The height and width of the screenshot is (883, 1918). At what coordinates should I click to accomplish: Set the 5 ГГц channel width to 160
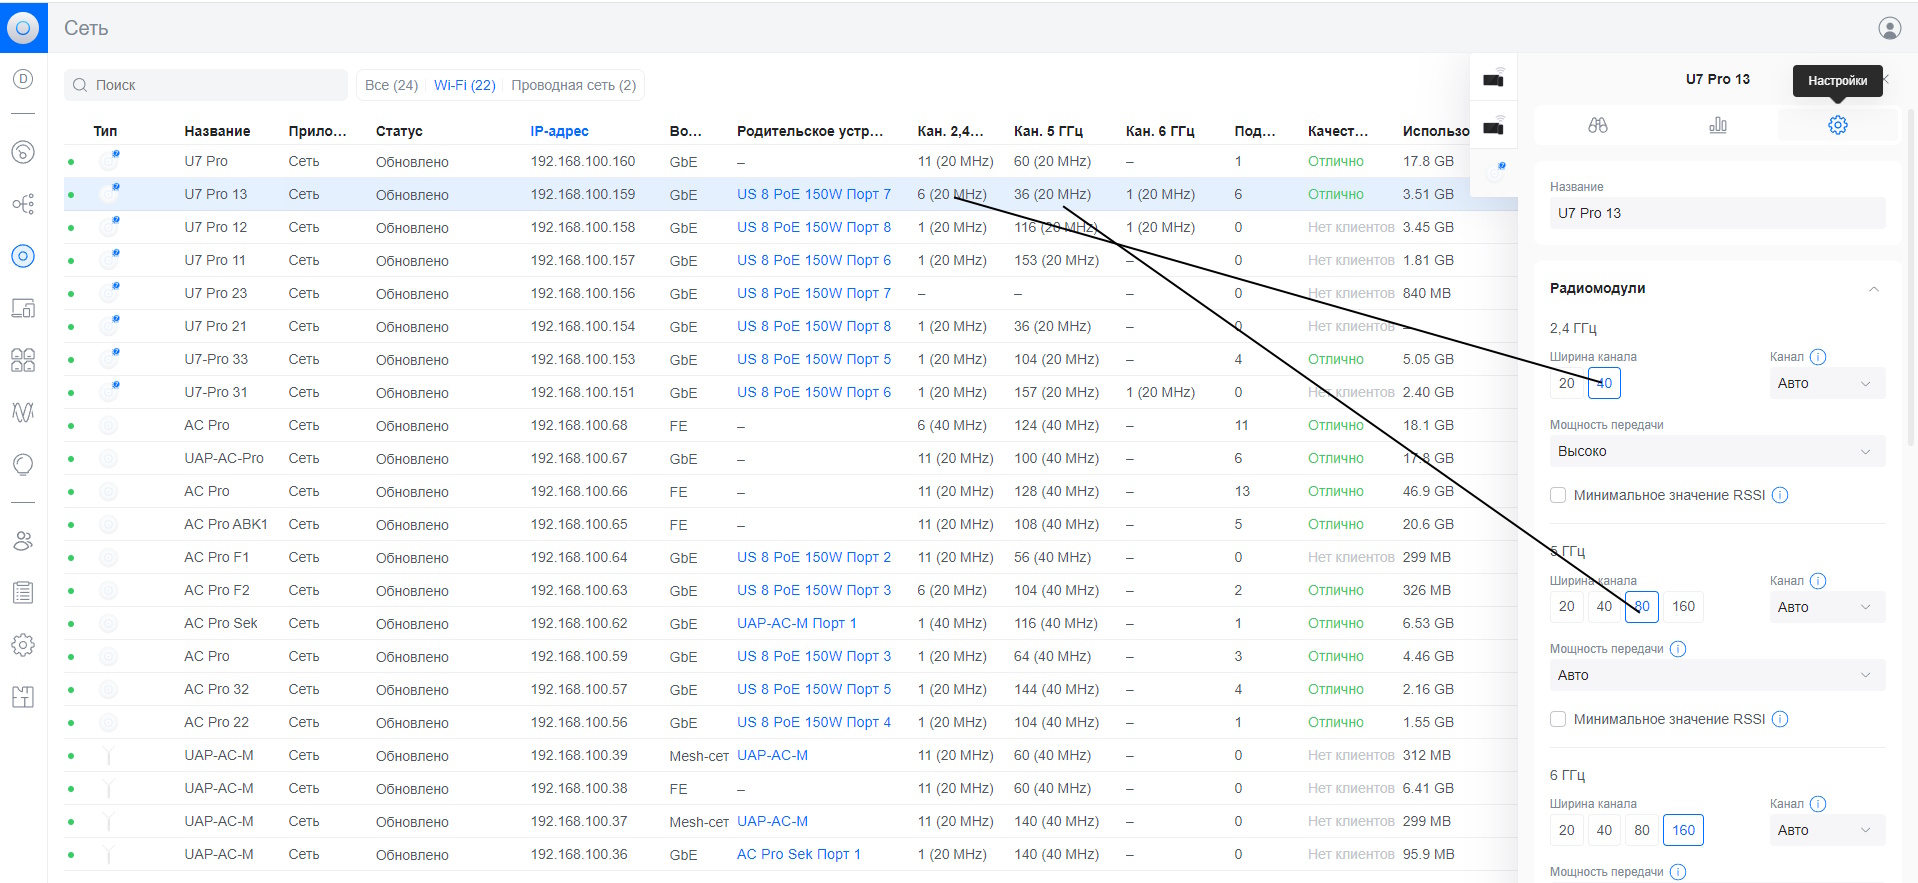pos(1684,606)
